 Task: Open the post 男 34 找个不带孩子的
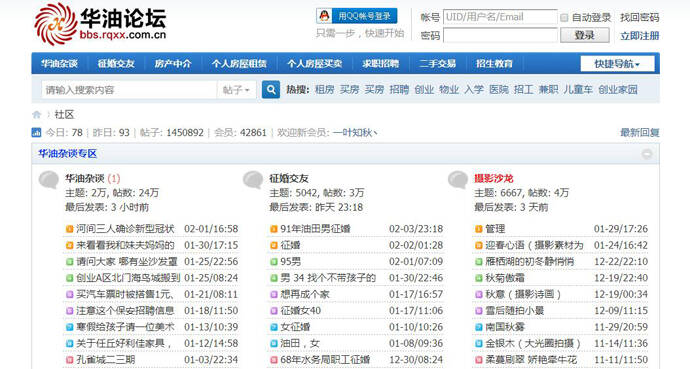tap(328, 278)
